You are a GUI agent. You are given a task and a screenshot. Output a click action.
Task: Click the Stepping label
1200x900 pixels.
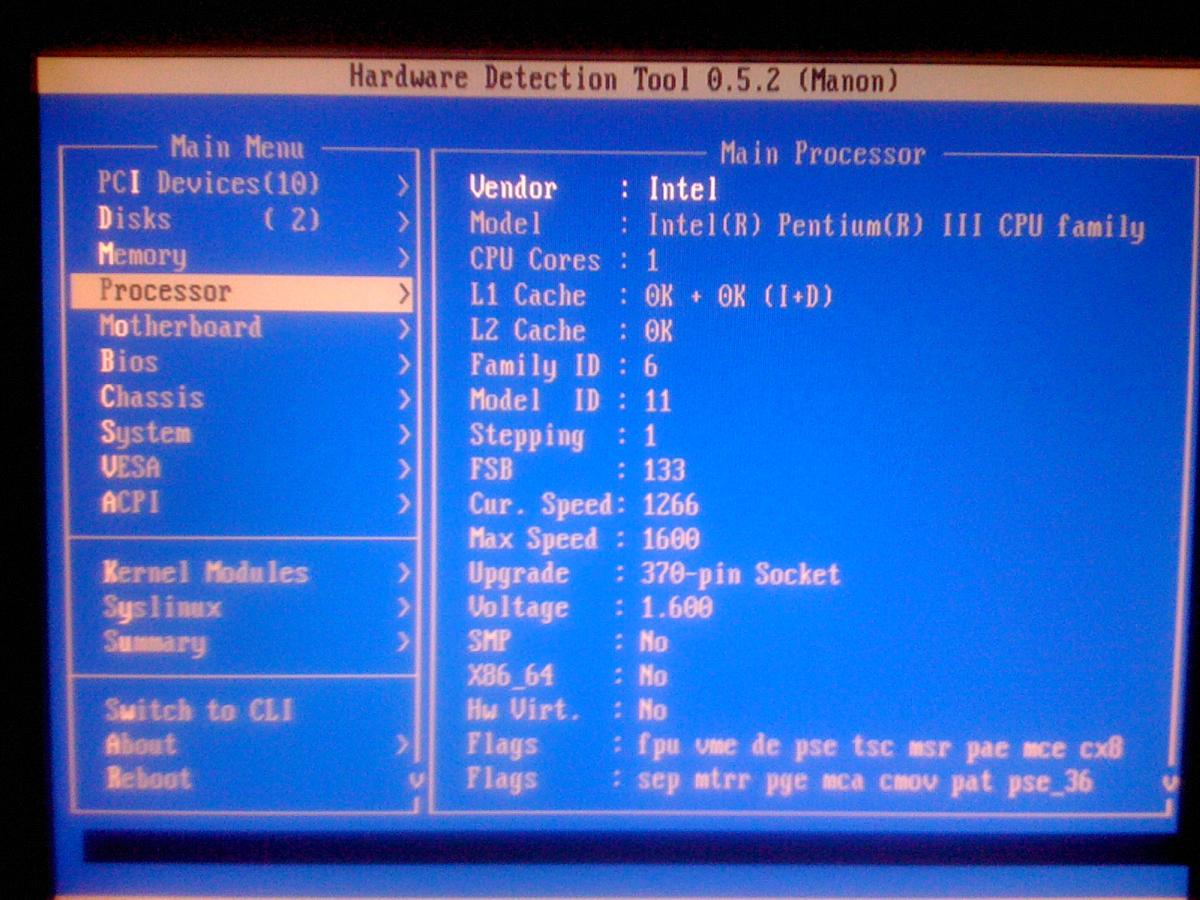point(526,436)
